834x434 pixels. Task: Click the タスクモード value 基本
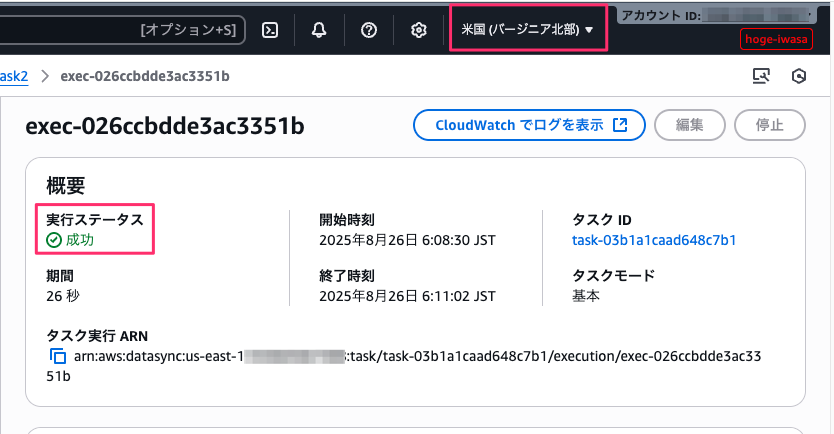[x=586, y=296]
